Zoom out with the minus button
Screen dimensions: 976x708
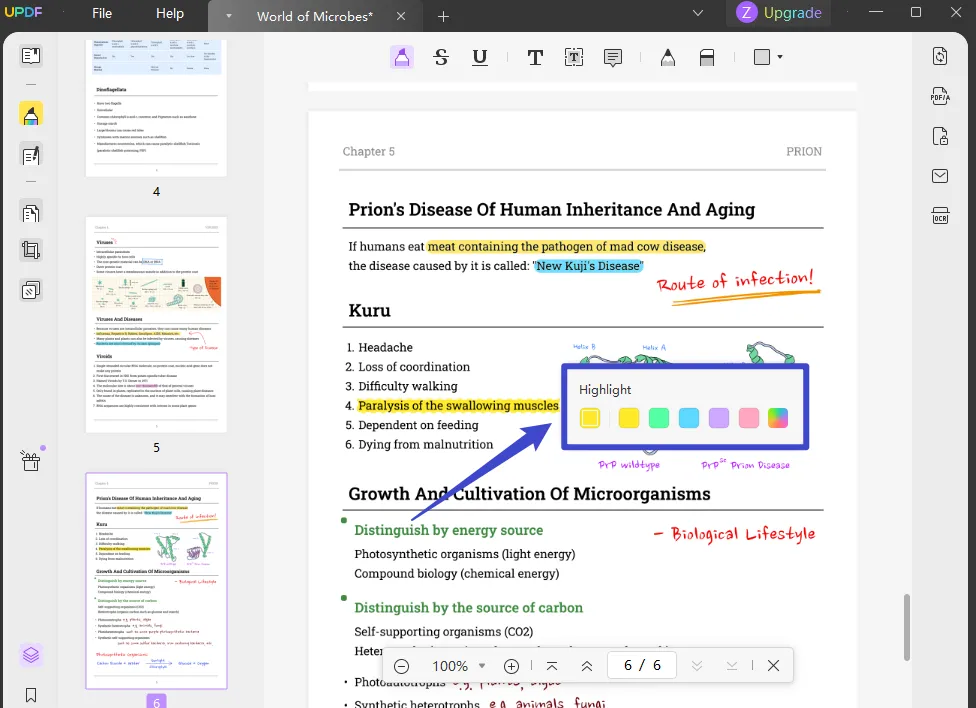point(401,666)
